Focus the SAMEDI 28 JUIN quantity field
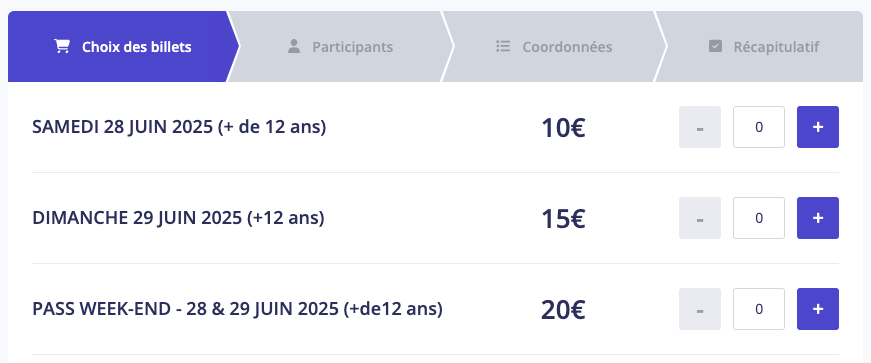 pyautogui.click(x=759, y=127)
